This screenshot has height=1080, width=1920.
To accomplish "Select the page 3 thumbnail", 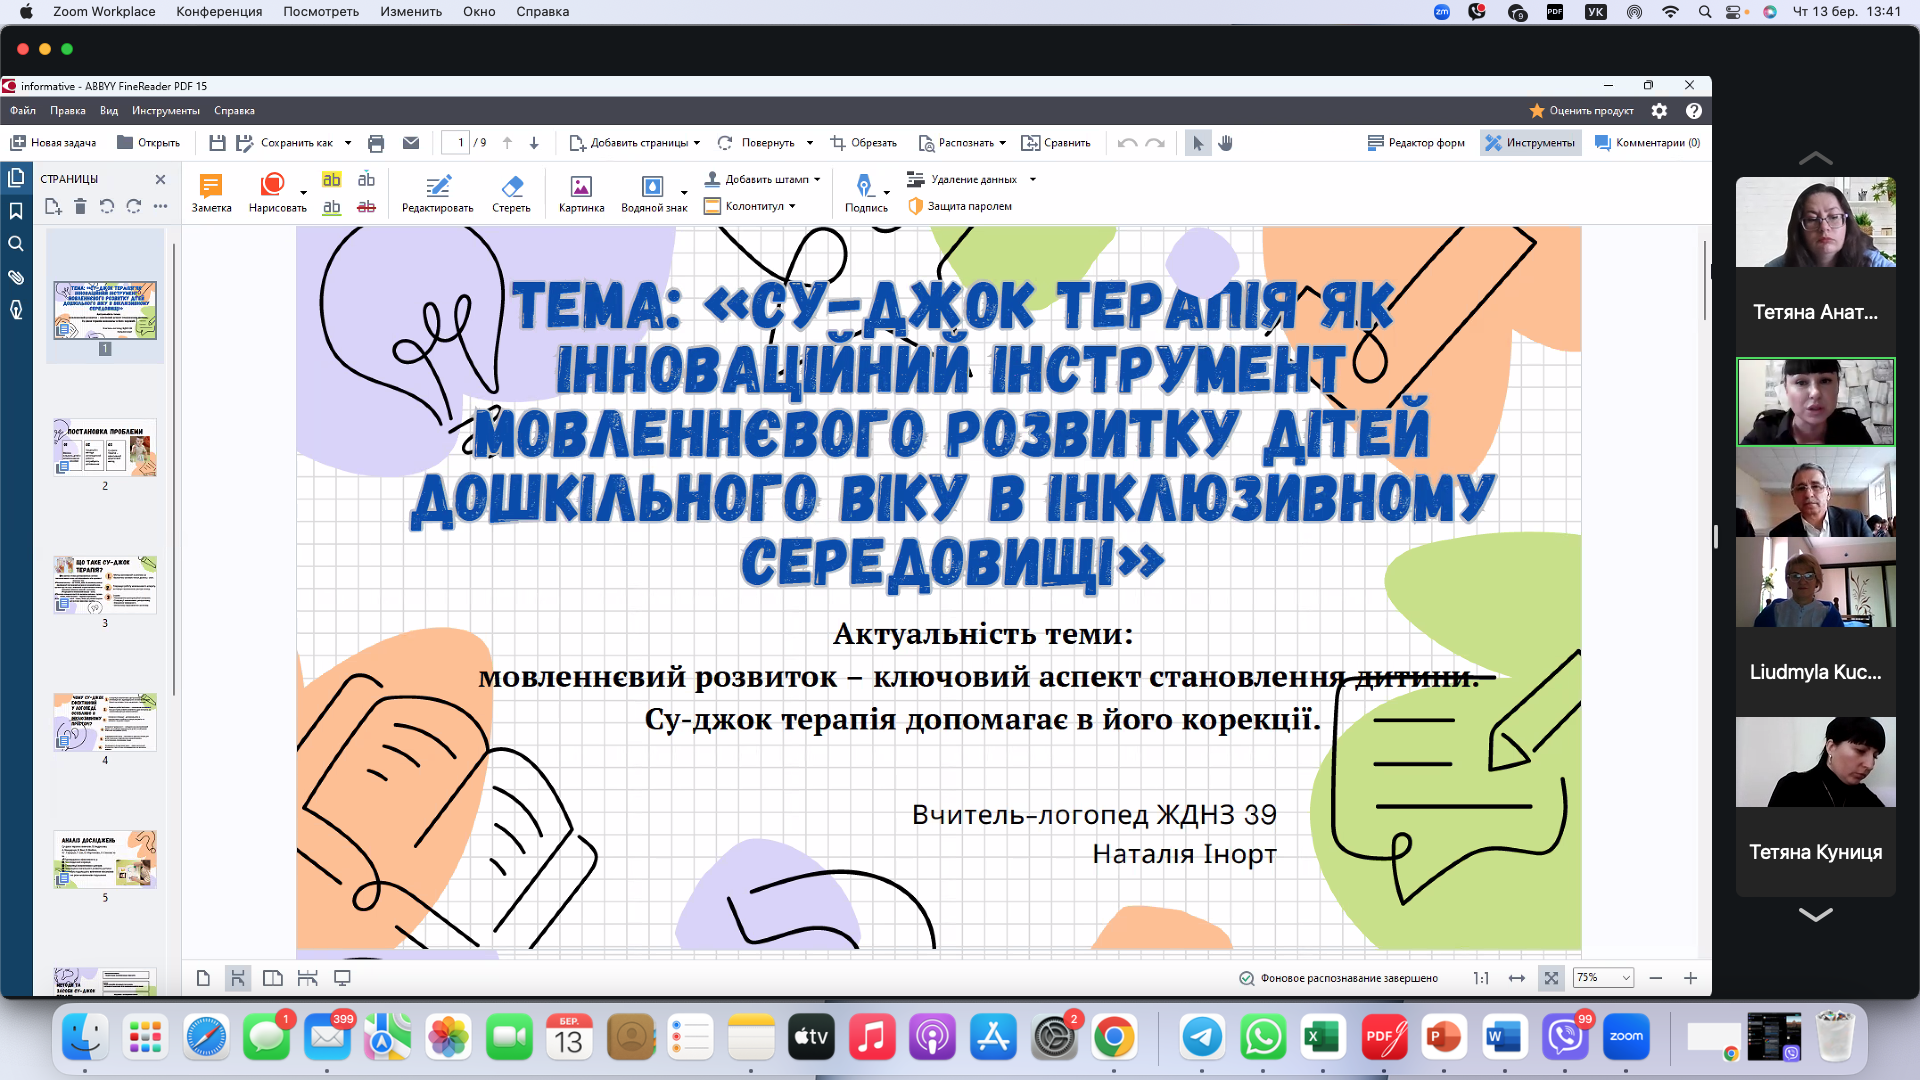I will point(105,585).
